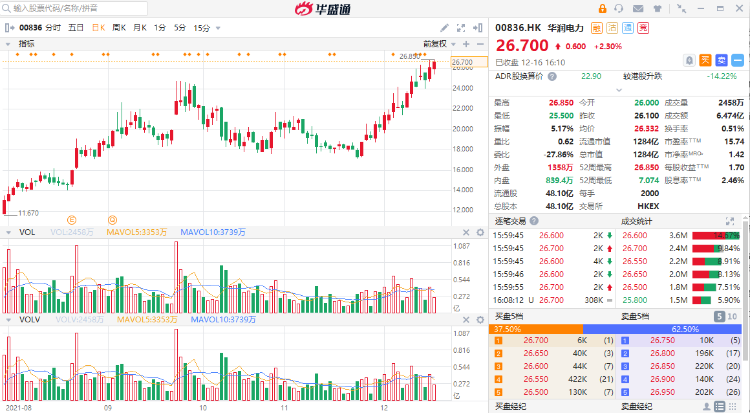Click the E earnings marker on chart

point(71,220)
